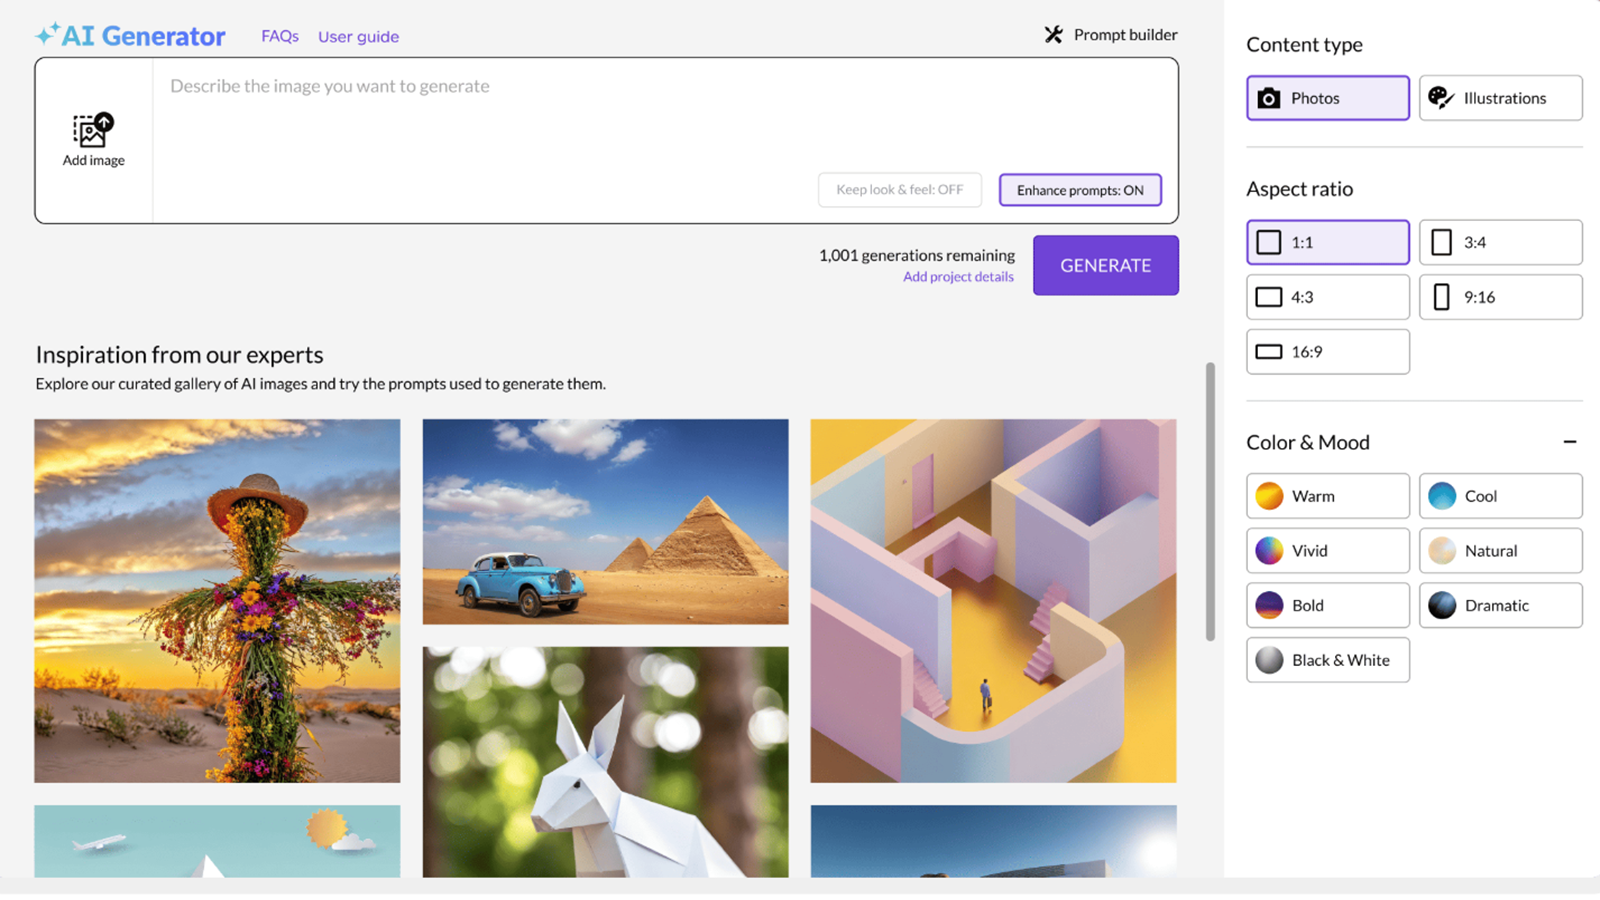Image resolution: width=1600 pixels, height=900 pixels.
Task: Open the User guide link
Action: (x=358, y=37)
